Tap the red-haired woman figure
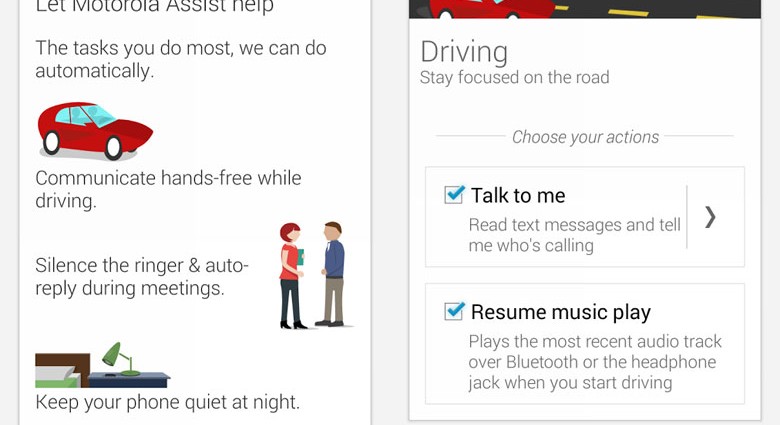This screenshot has width=780, height=425. click(x=292, y=276)
